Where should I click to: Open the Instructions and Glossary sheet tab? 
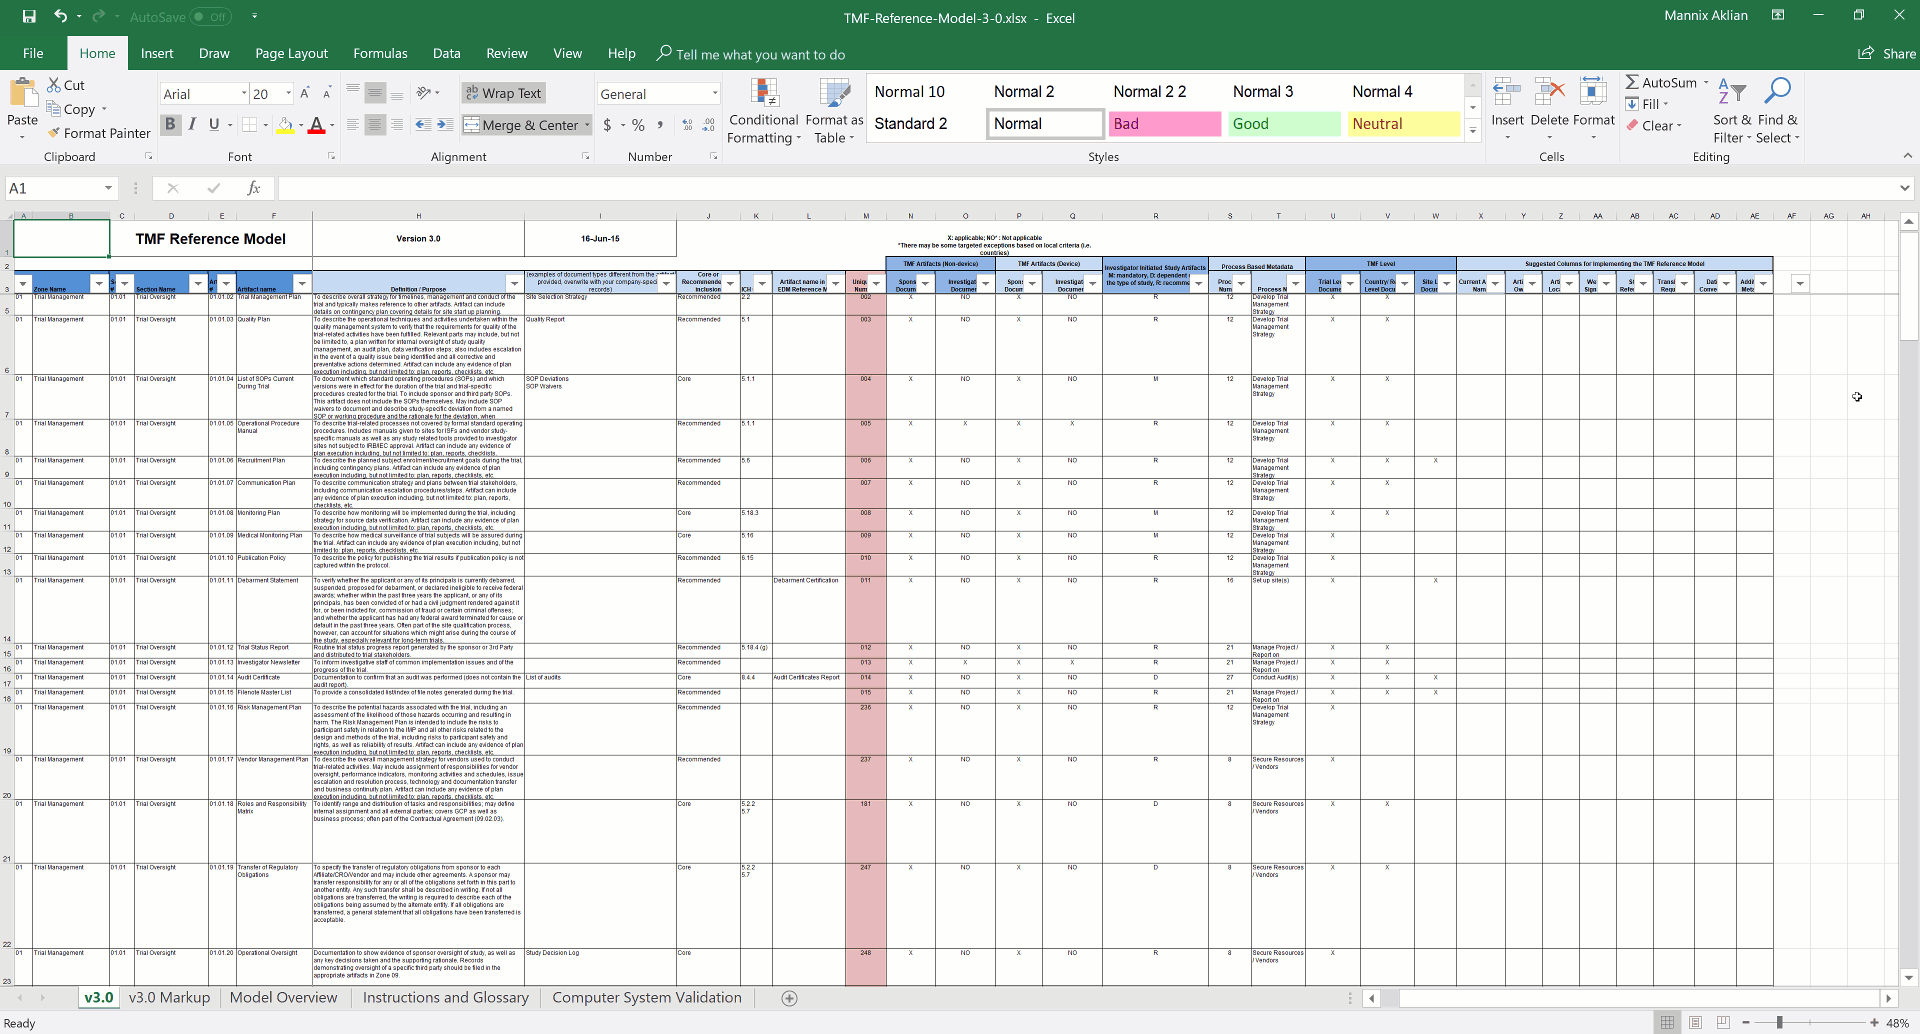point(446,997)
